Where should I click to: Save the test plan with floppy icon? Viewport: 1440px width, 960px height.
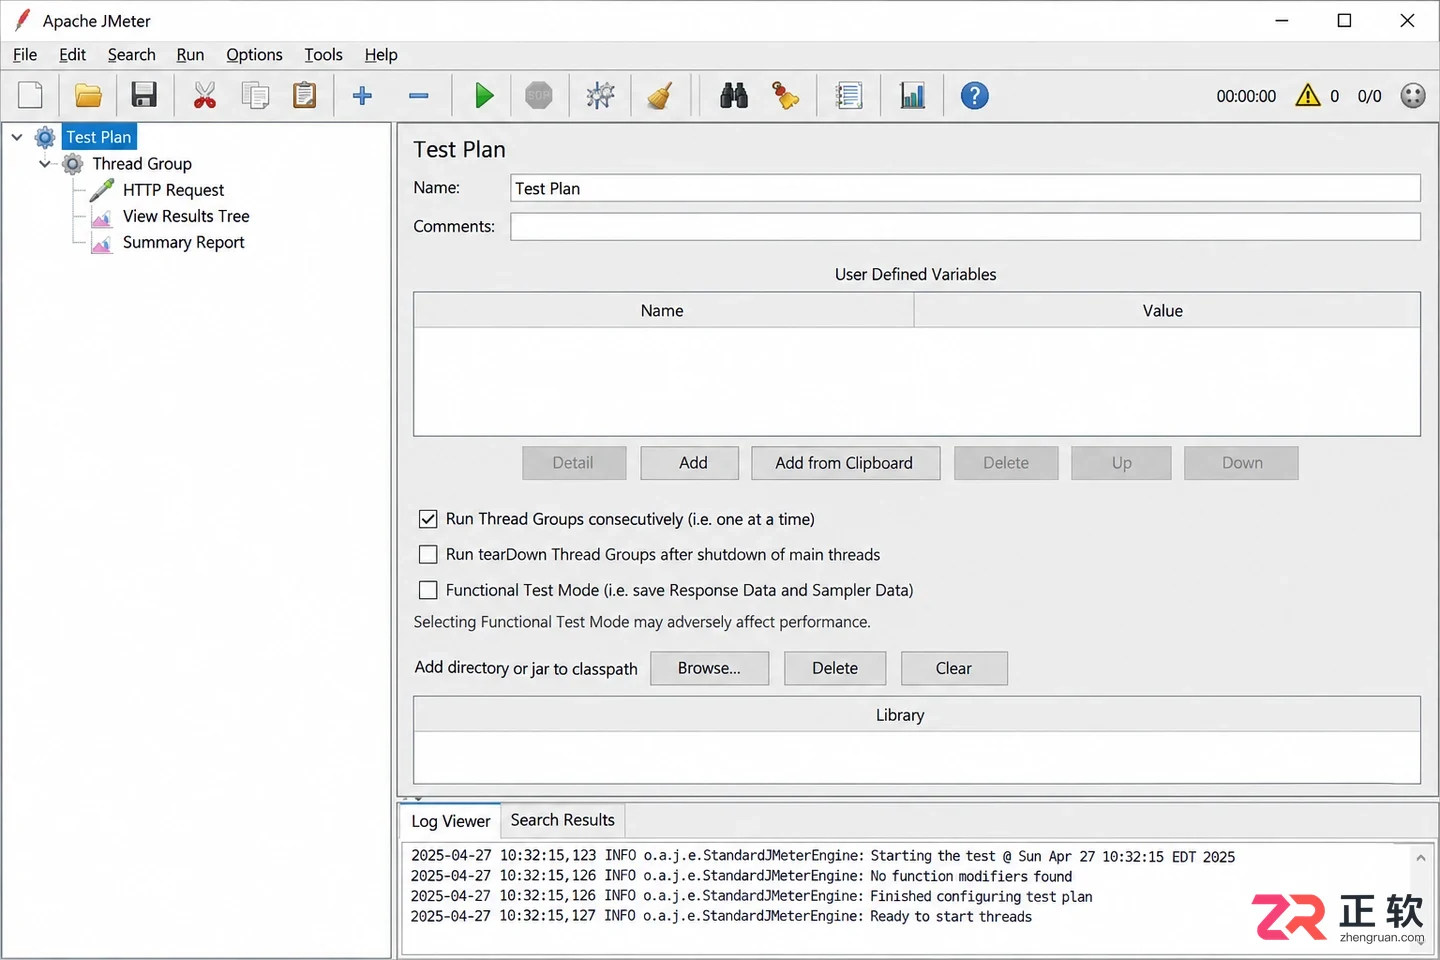tap(144, 96)
